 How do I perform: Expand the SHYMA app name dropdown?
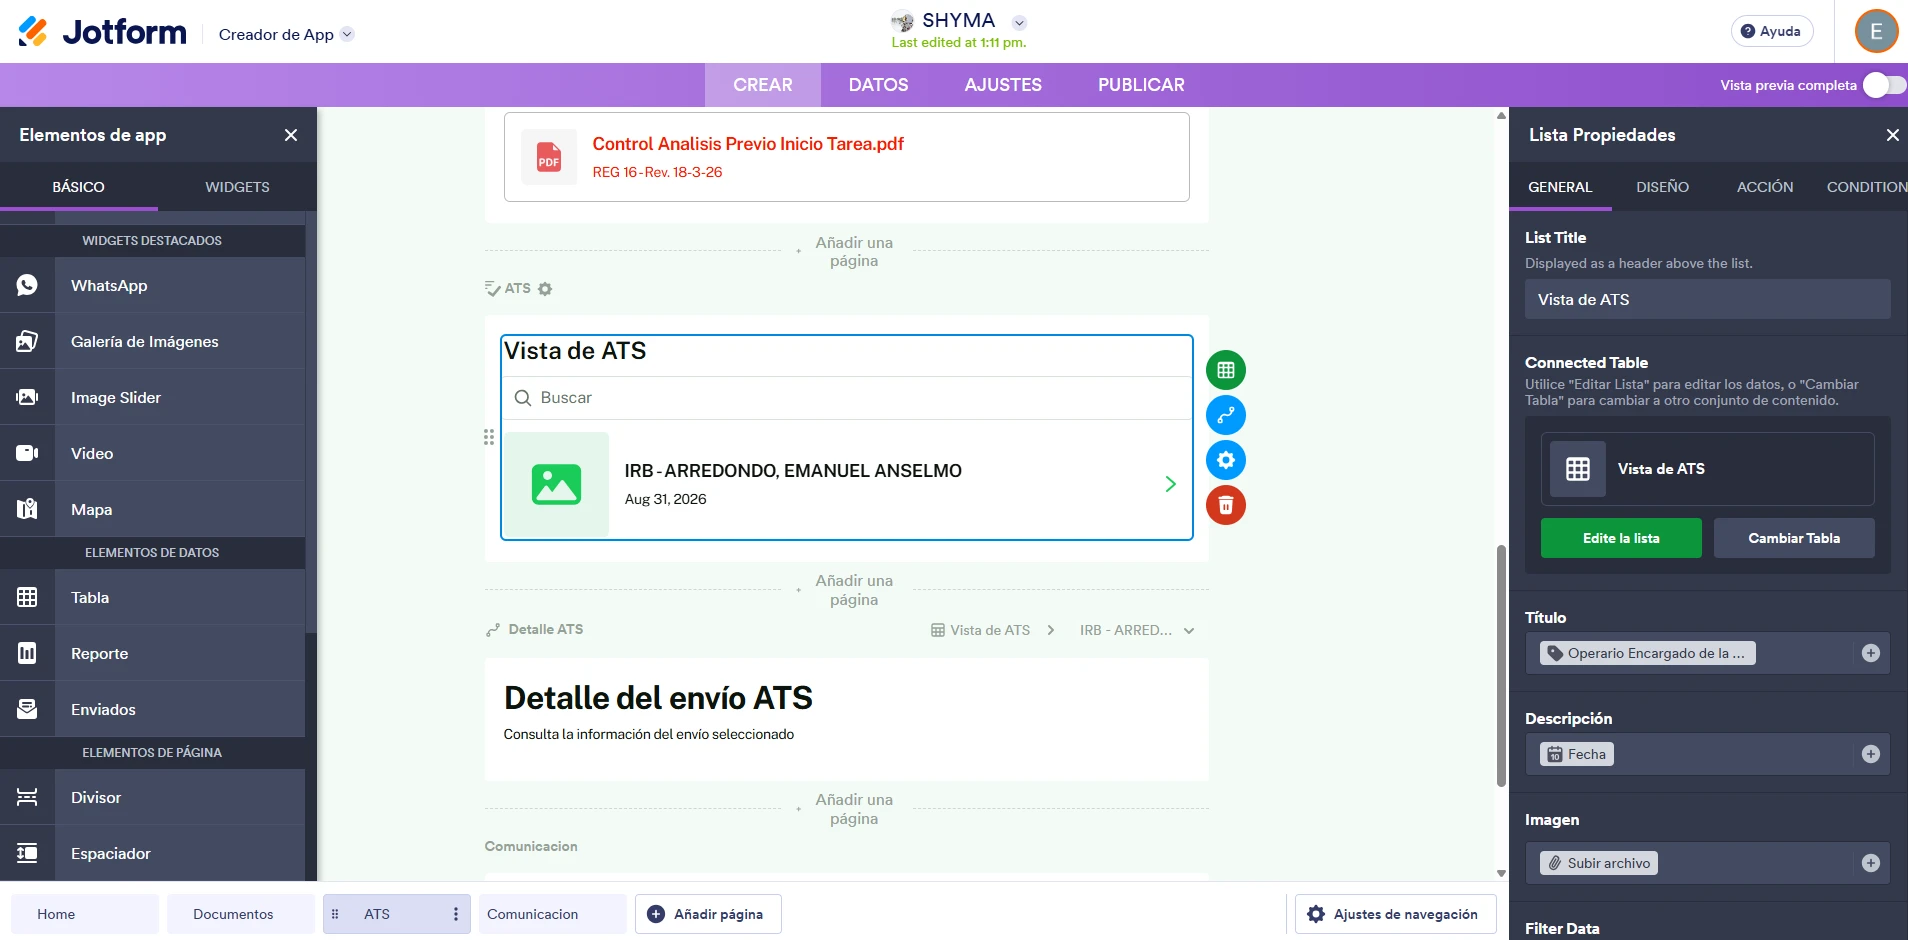pos(1019,22)
